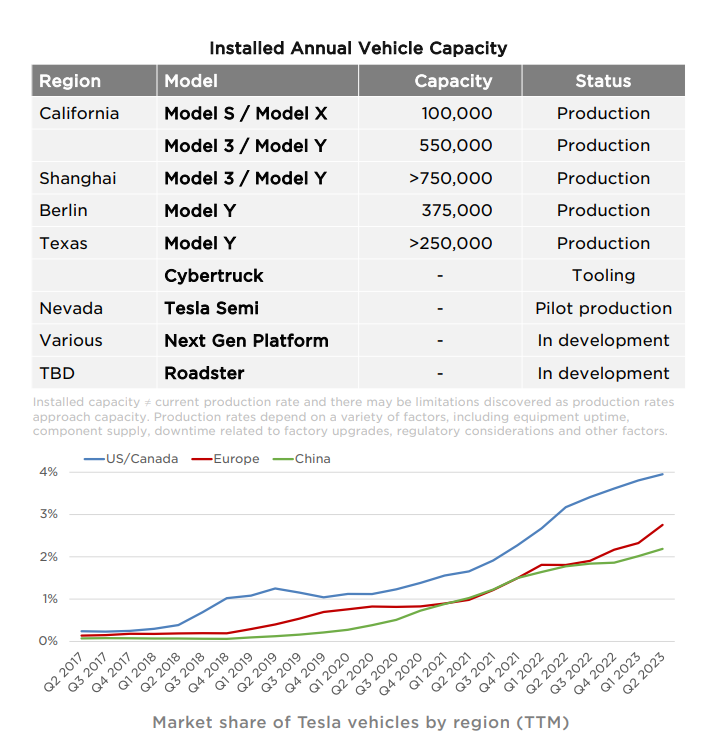
Task: Click the 'Market share of Tesla vehicles' caption
Action: coord(361,722)
